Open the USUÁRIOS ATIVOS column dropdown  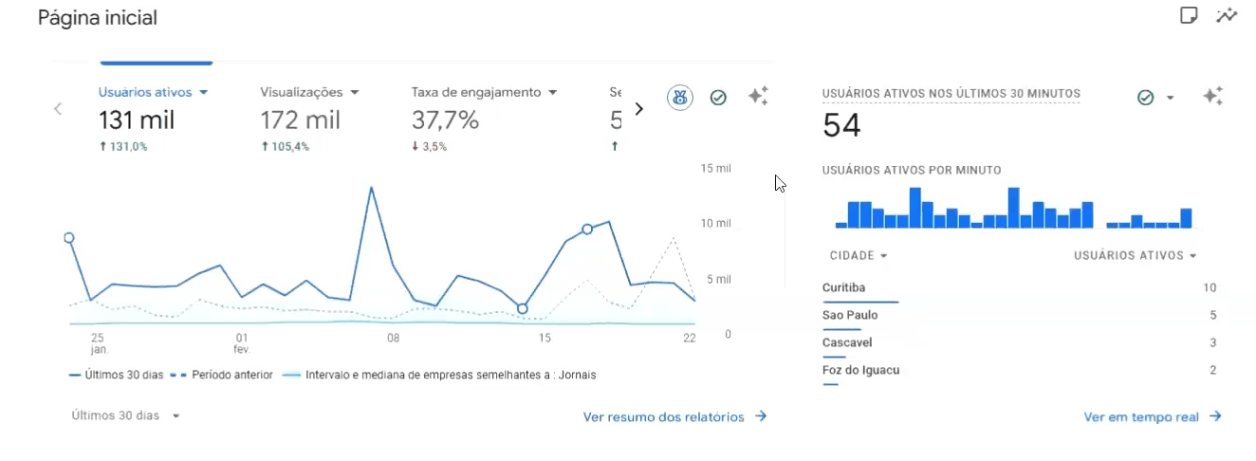(1136, 256)
